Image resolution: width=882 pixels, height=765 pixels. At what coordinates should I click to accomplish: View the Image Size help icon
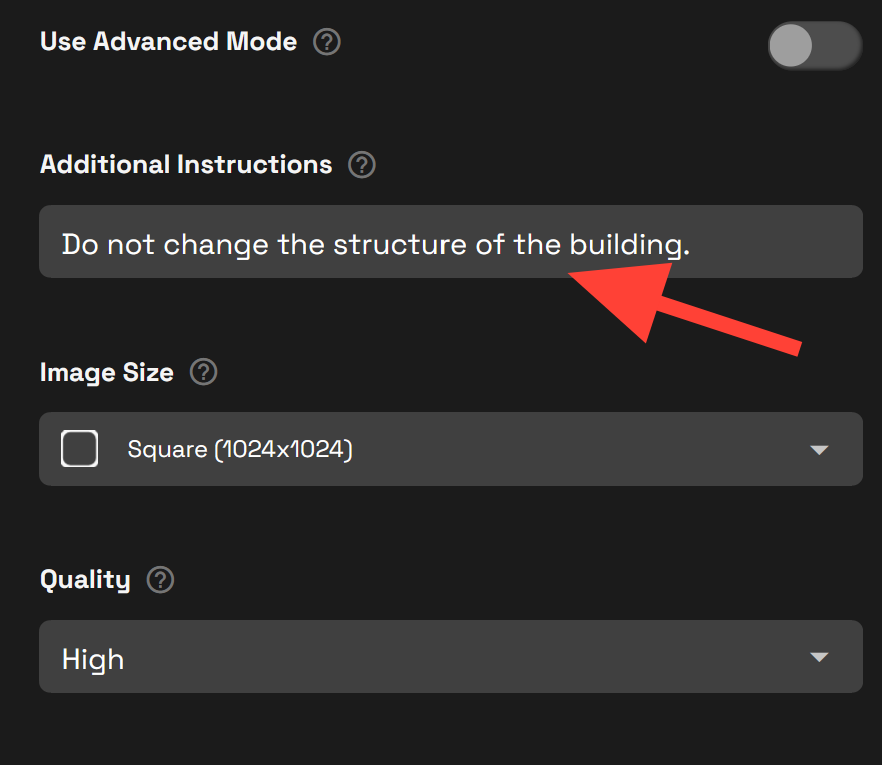coord(203,372)
